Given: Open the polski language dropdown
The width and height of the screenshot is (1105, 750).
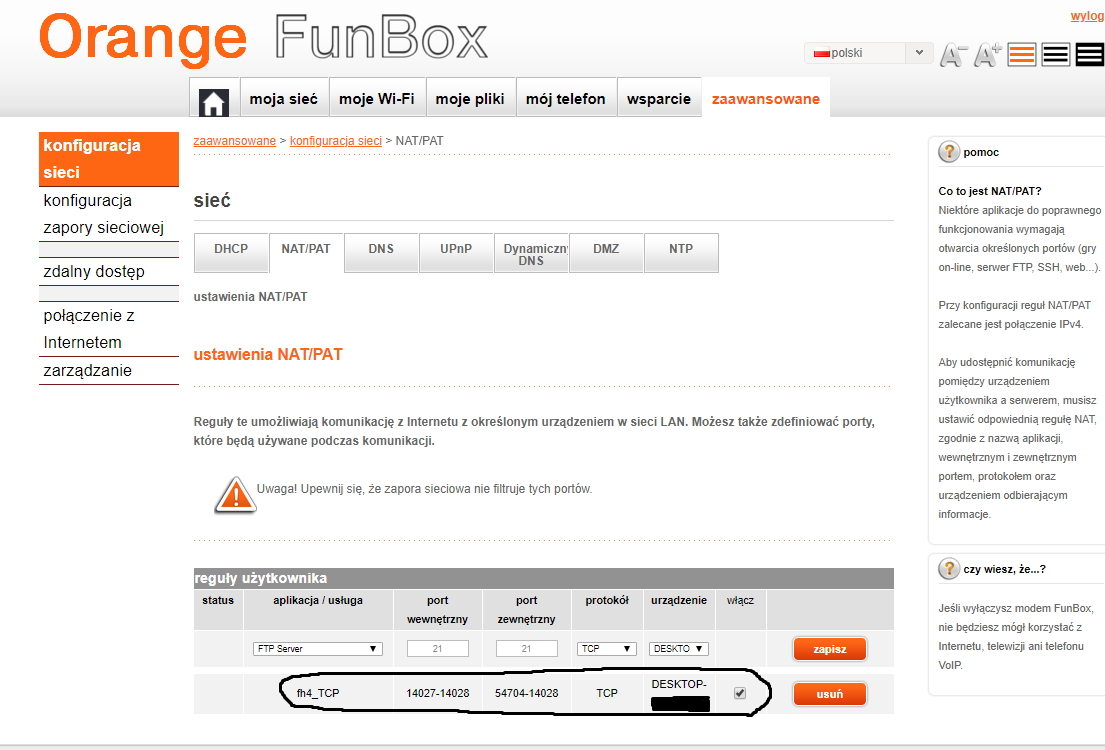Looking at the screenshot, I should pos(869,53).
